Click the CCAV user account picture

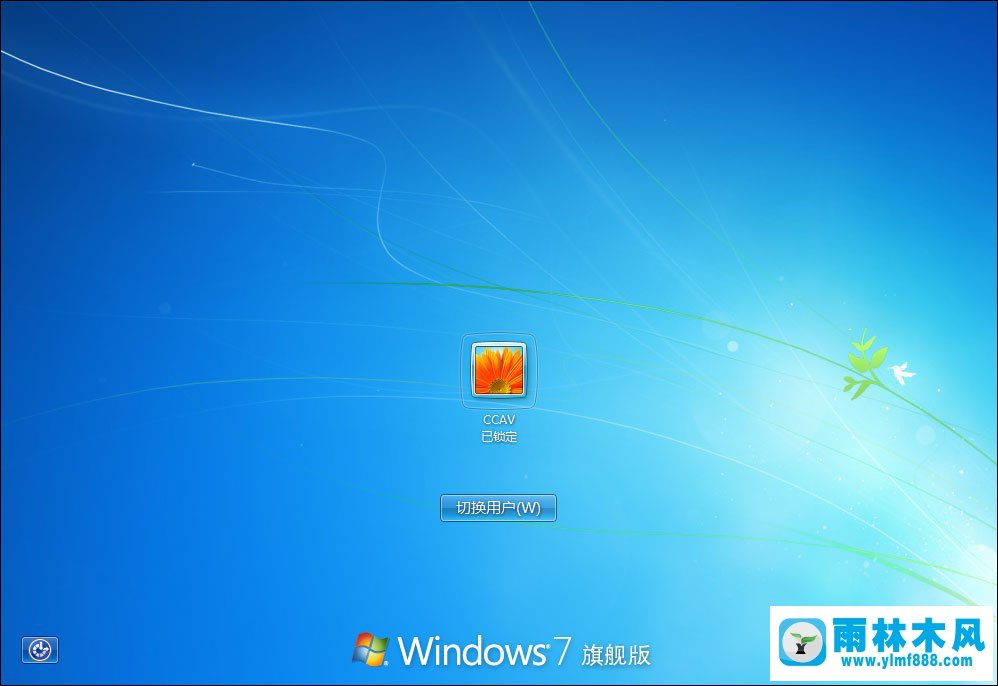pyautogui.click(x=498, y=369)
